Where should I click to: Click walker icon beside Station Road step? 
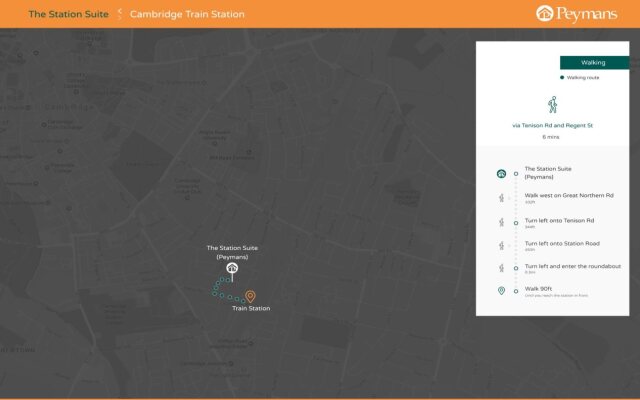click(x=502, y=245)
